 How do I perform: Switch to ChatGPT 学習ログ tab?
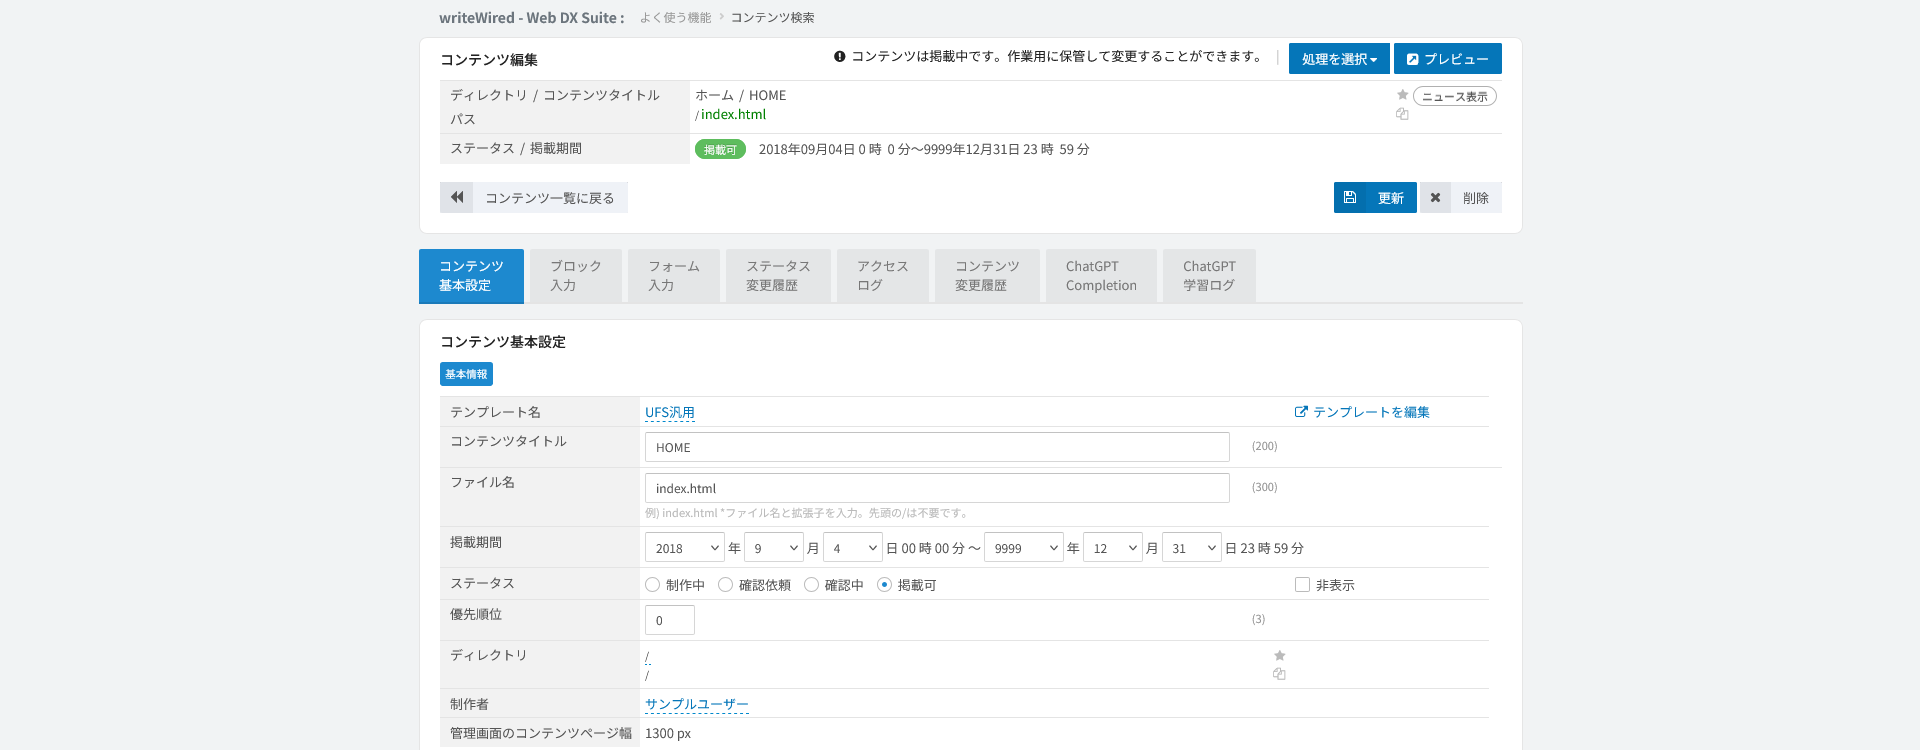pos(1209,276)
